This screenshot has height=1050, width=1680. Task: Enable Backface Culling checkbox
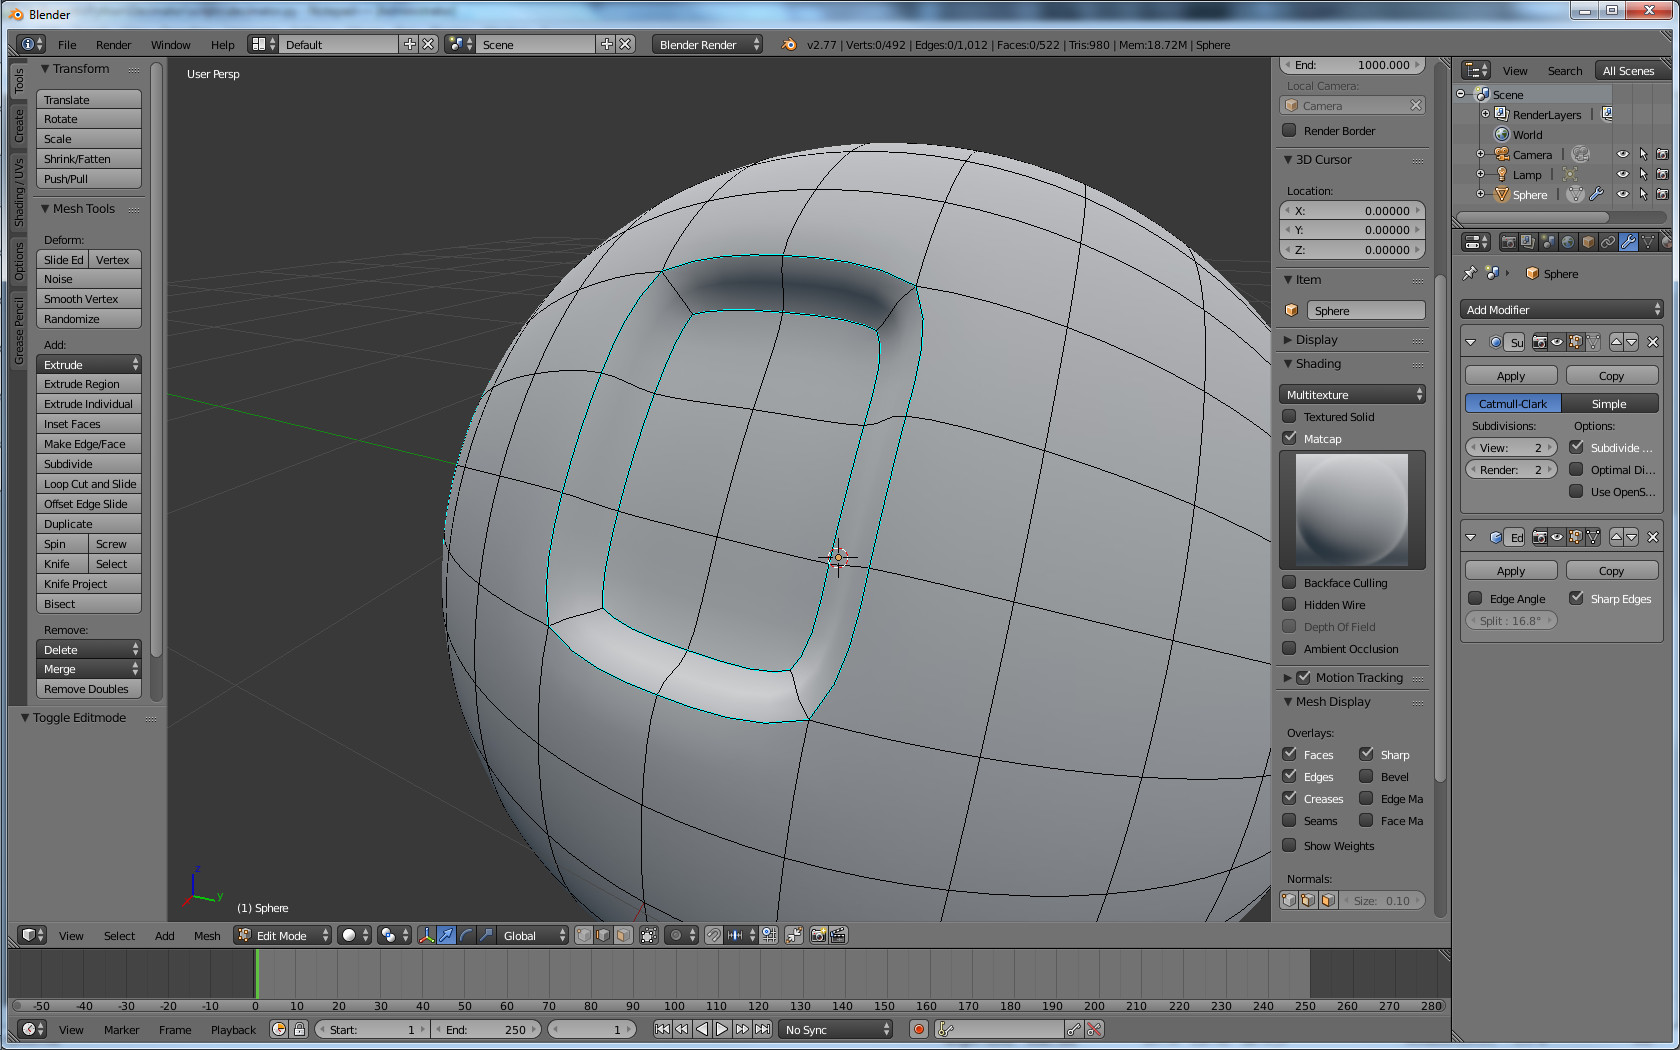(1290, 582)
